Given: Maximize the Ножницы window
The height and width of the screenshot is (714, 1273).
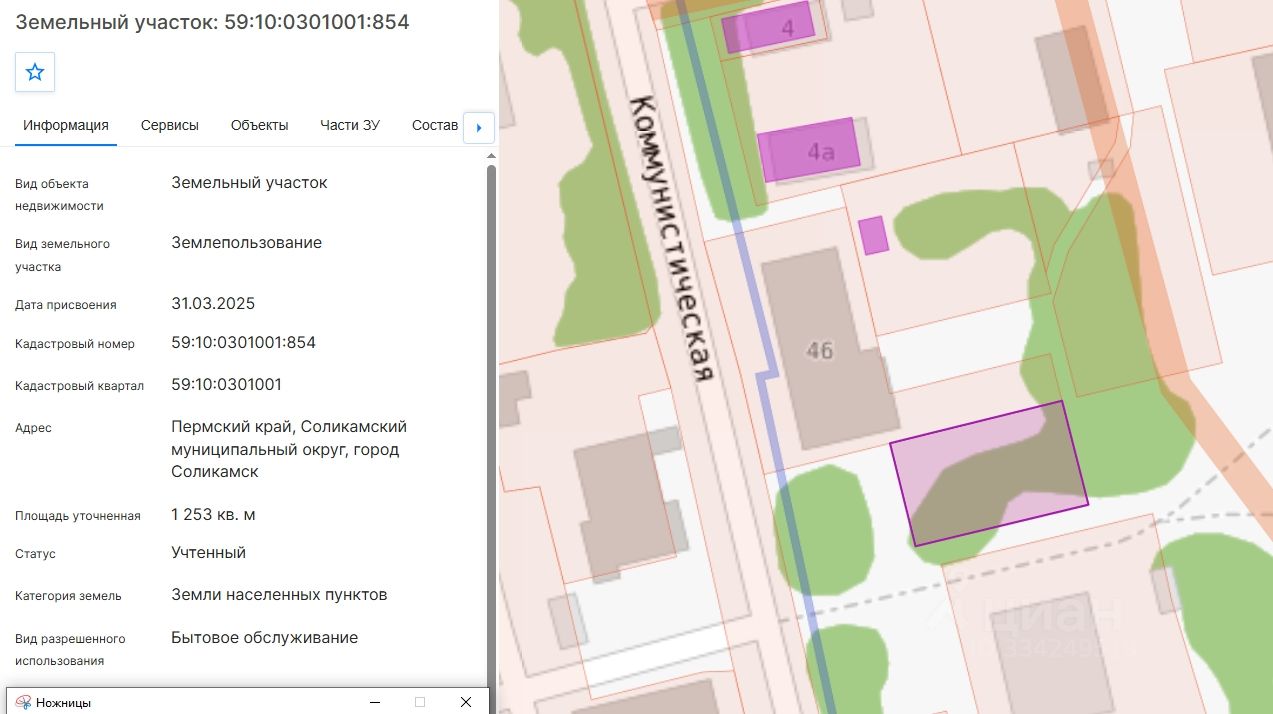Looking at the screenshot, I should 420,703.
